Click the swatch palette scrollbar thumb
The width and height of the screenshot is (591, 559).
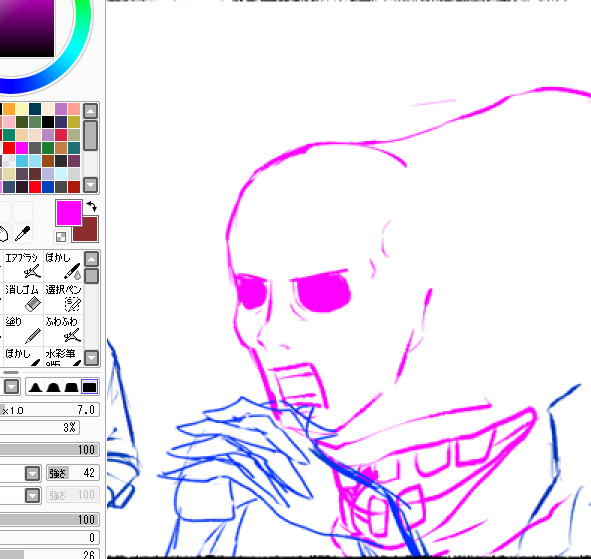pos(90,135)
